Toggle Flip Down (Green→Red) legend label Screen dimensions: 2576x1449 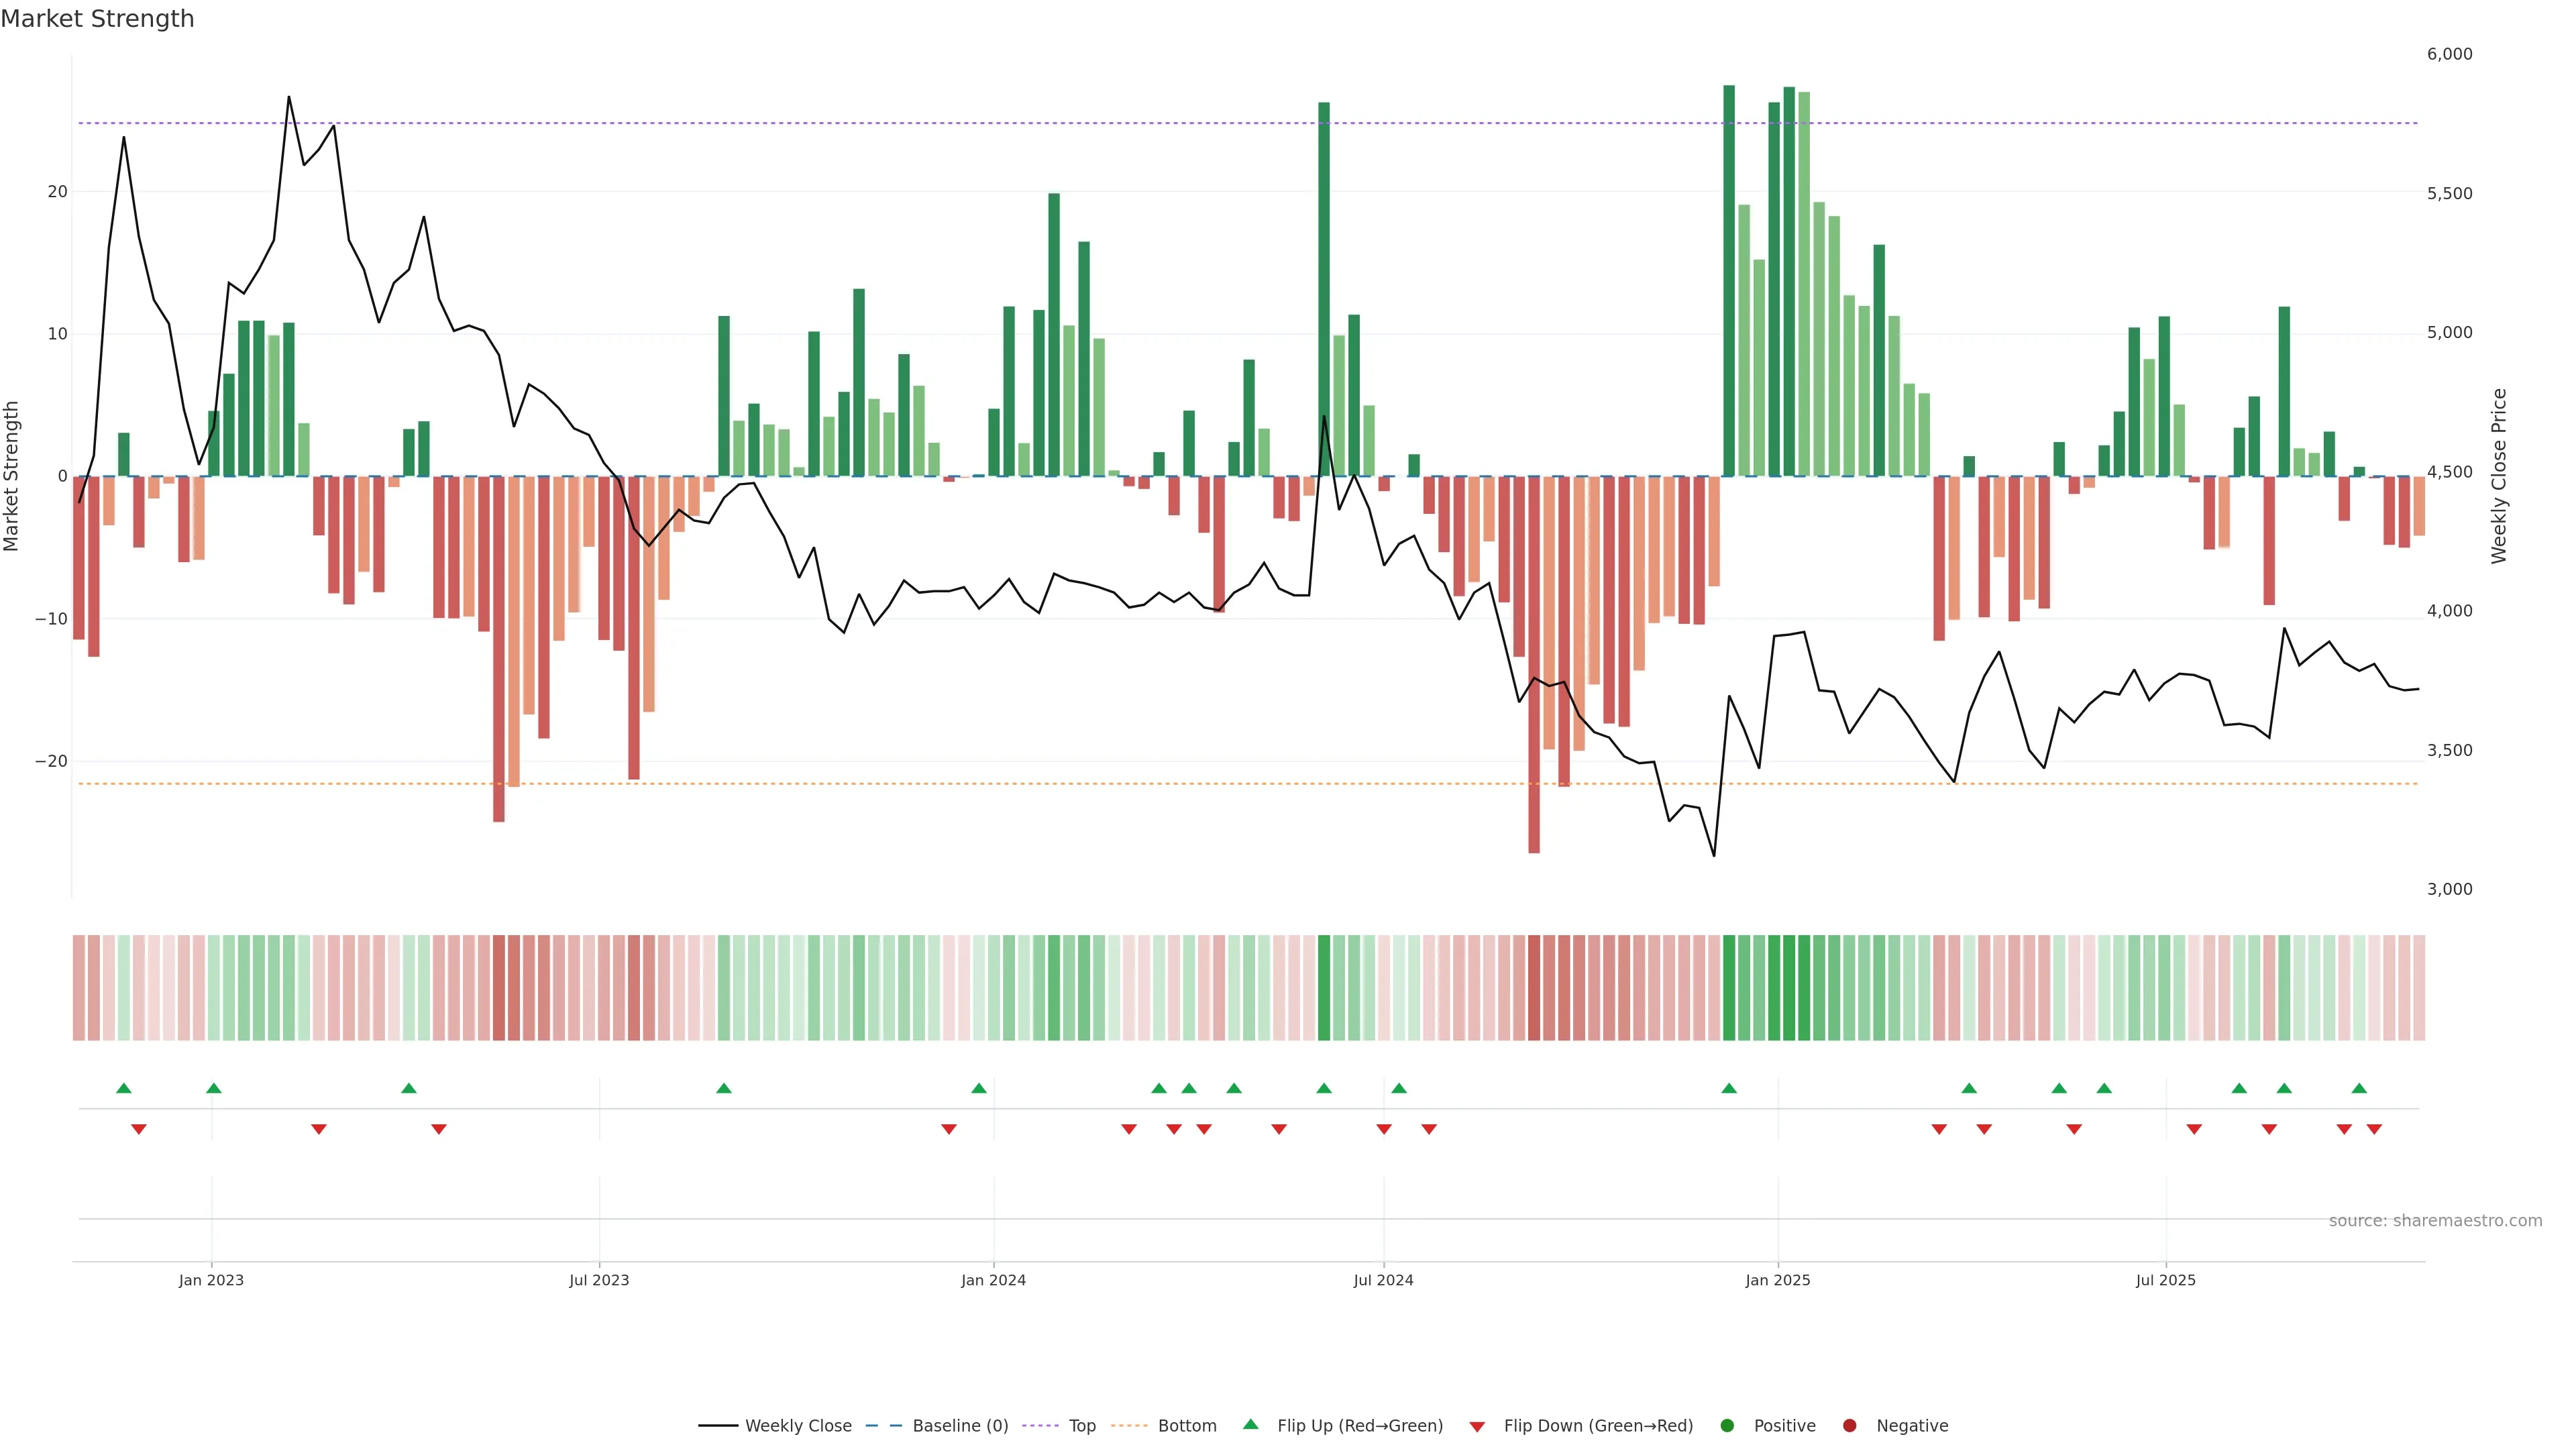pyautogui.click(x=1598, y=1425)
